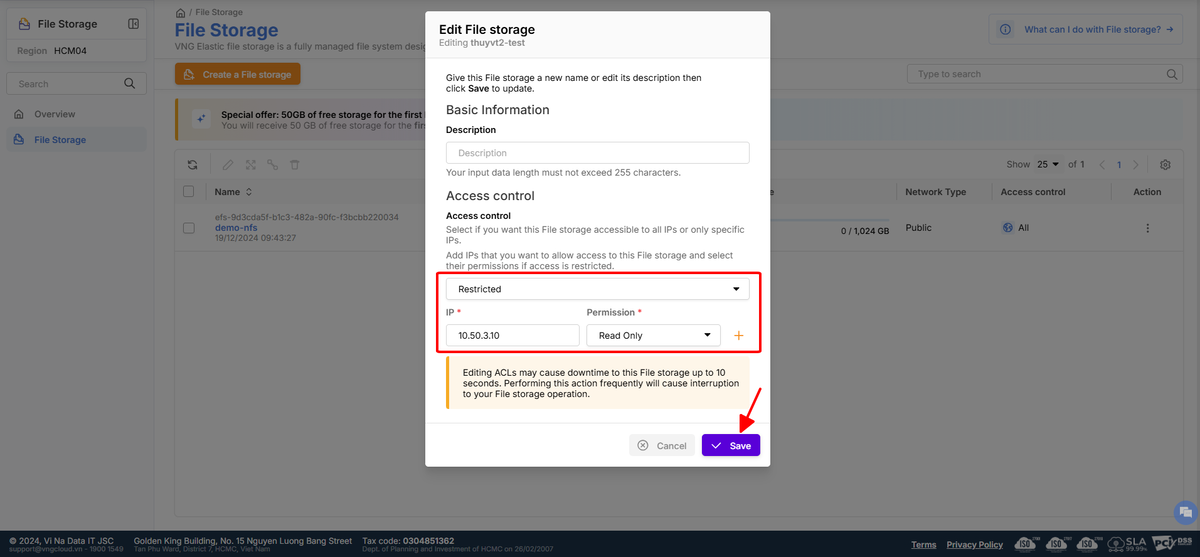Click the pencil edit icon in toolbar
Image resolution: width=1200 pixels, height=557 pixels.
pyautogui.click(x=228, y=165)
